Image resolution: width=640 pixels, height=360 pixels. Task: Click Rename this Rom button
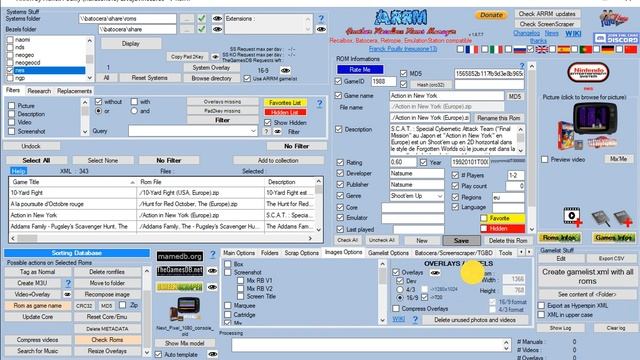499,118
